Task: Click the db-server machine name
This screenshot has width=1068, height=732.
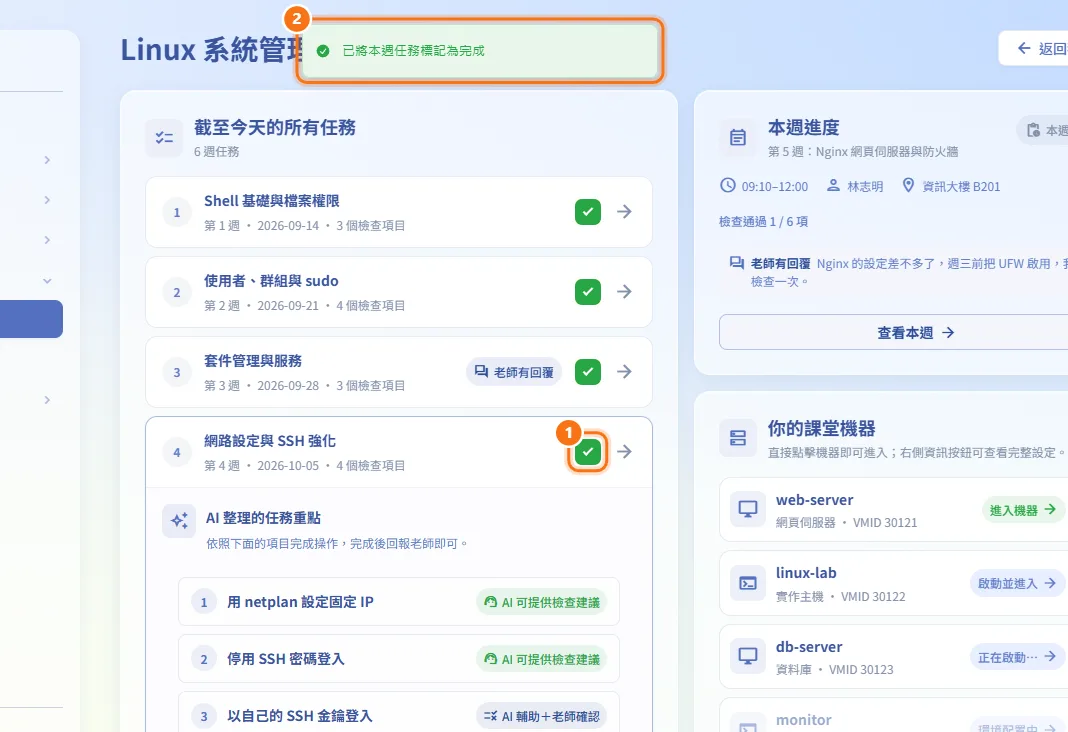Action: point(808,647)
